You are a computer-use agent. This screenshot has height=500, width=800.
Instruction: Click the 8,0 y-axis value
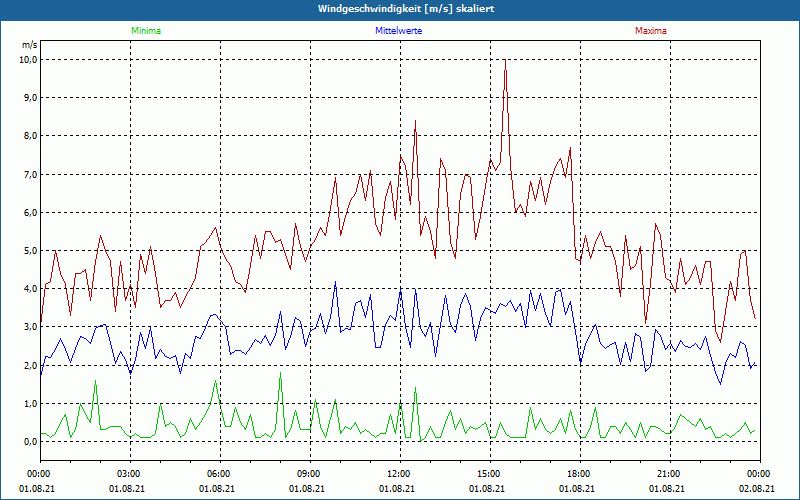31,136
